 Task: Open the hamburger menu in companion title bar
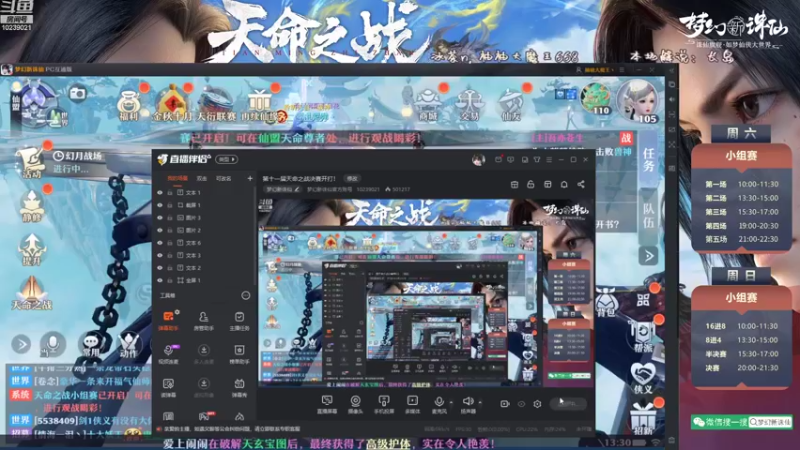549,160
